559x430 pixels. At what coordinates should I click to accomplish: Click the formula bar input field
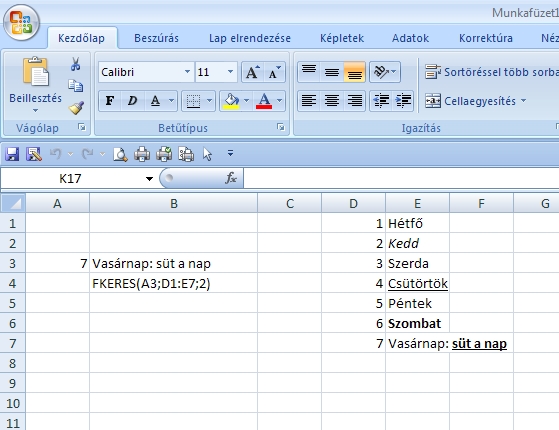401,178
